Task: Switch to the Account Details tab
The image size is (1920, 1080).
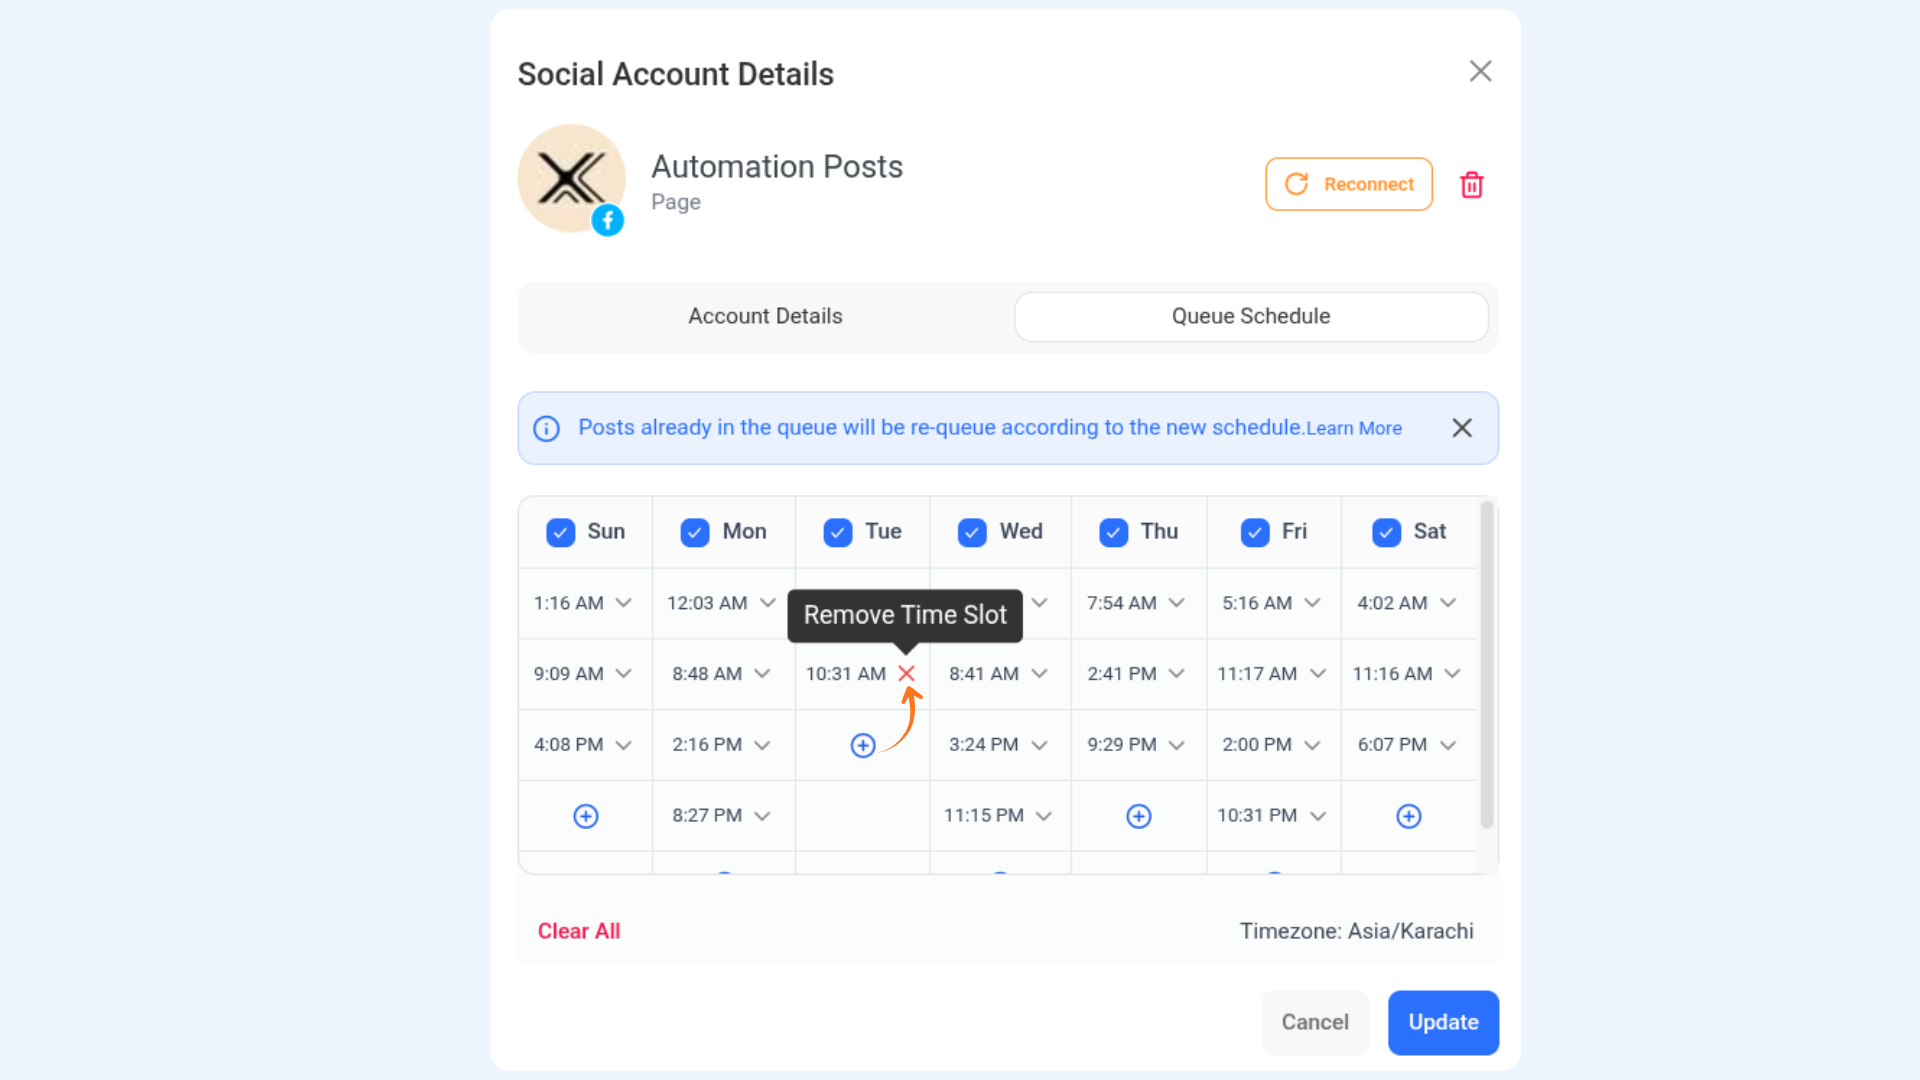Action: [765, 317]
